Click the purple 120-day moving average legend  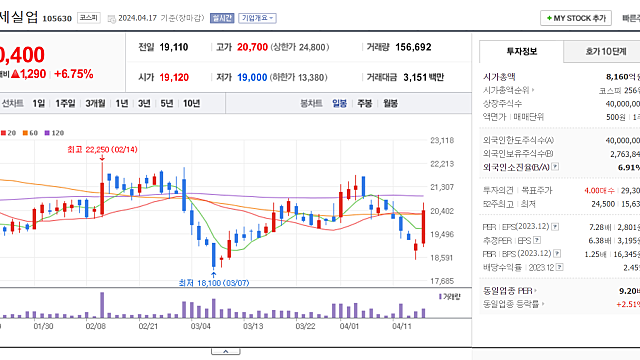pos(54,133)
